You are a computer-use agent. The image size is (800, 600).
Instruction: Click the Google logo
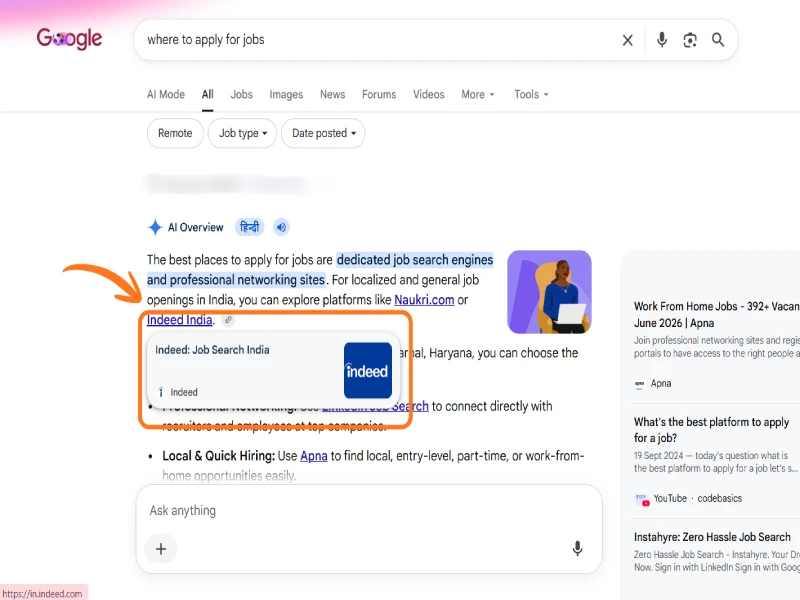click(x=69, y=39)
